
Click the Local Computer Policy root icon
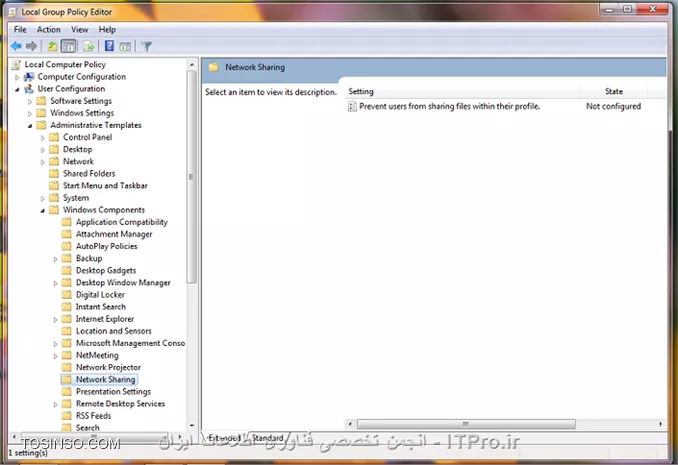(x=16, y=64)
